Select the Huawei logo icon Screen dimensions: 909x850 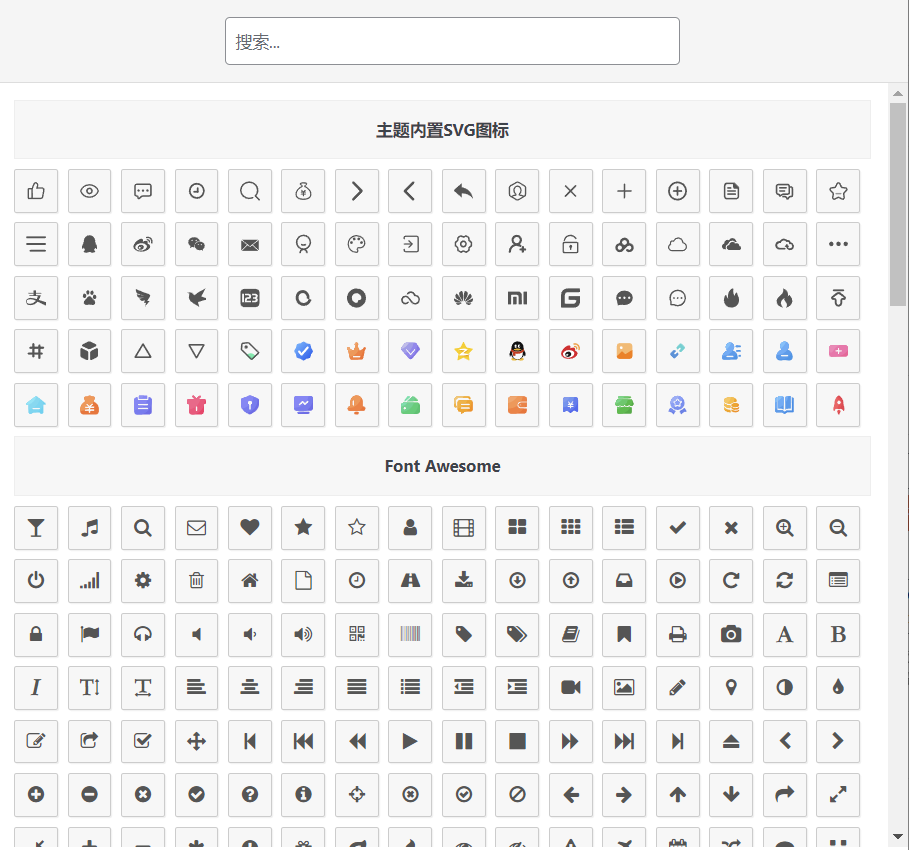click(x=464, y=298)
